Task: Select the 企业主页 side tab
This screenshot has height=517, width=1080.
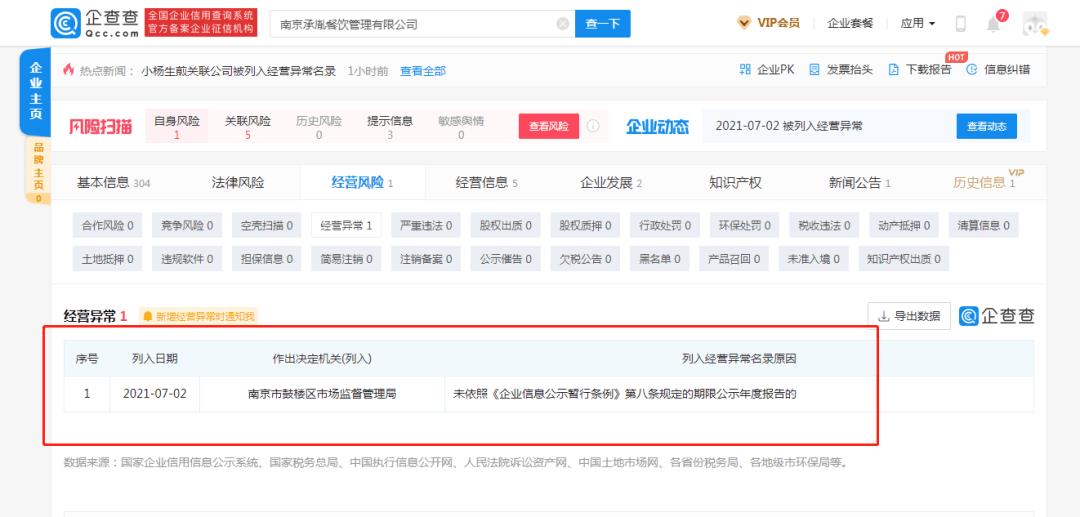Action: 36,91
